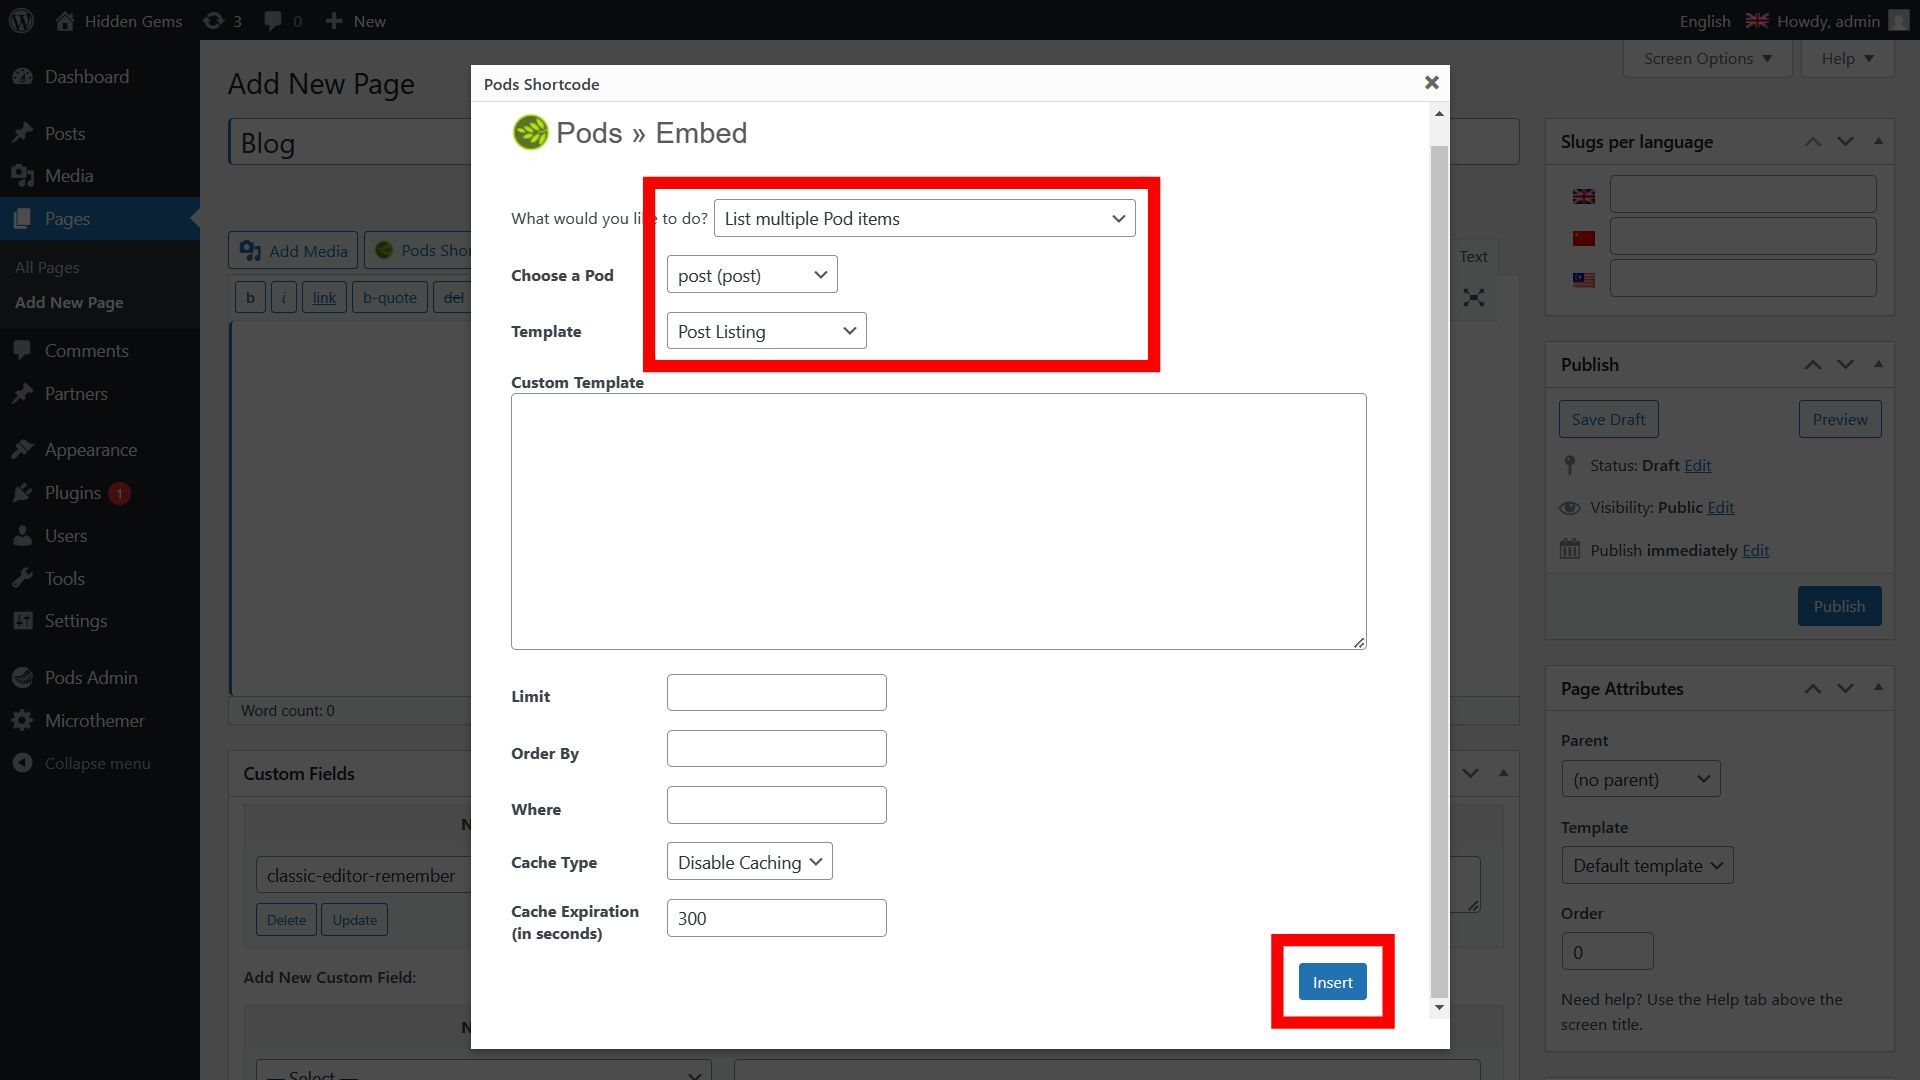The image size is (1920, 1080).
Task: Click the Cache Expiration field showing 300
Action: [x=776, y=918]
